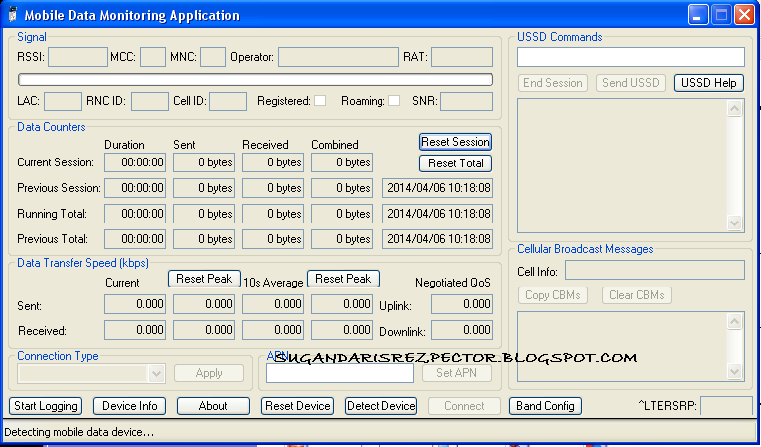Click USSD response scrollbar up arrow

[x=734, y=108]
